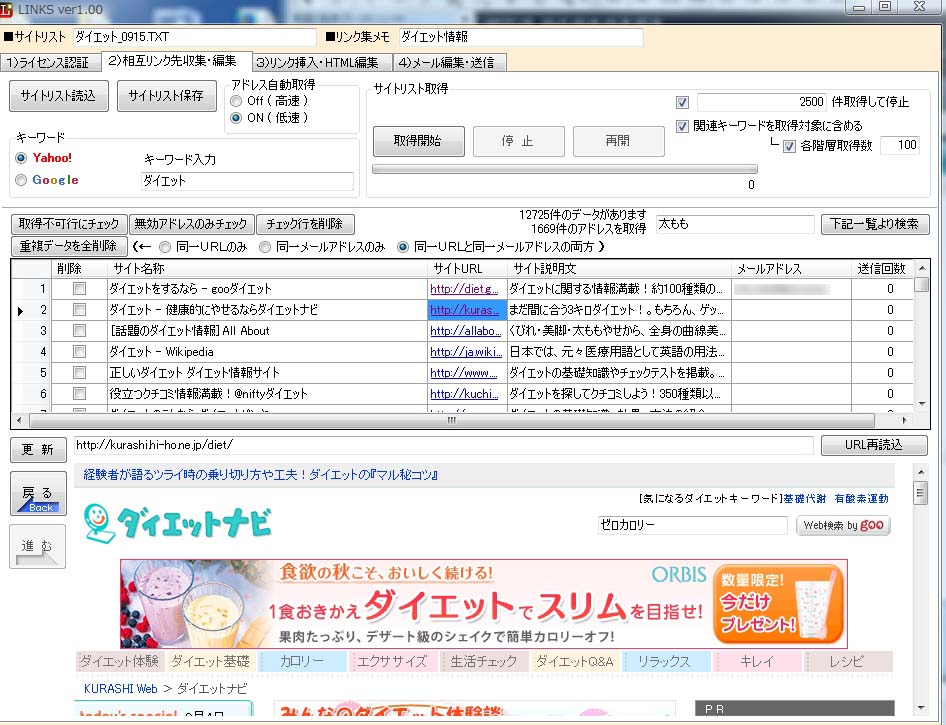
Task: Click Web検索 by goo button
Action: pyautogui.click(x=843, y=525)
